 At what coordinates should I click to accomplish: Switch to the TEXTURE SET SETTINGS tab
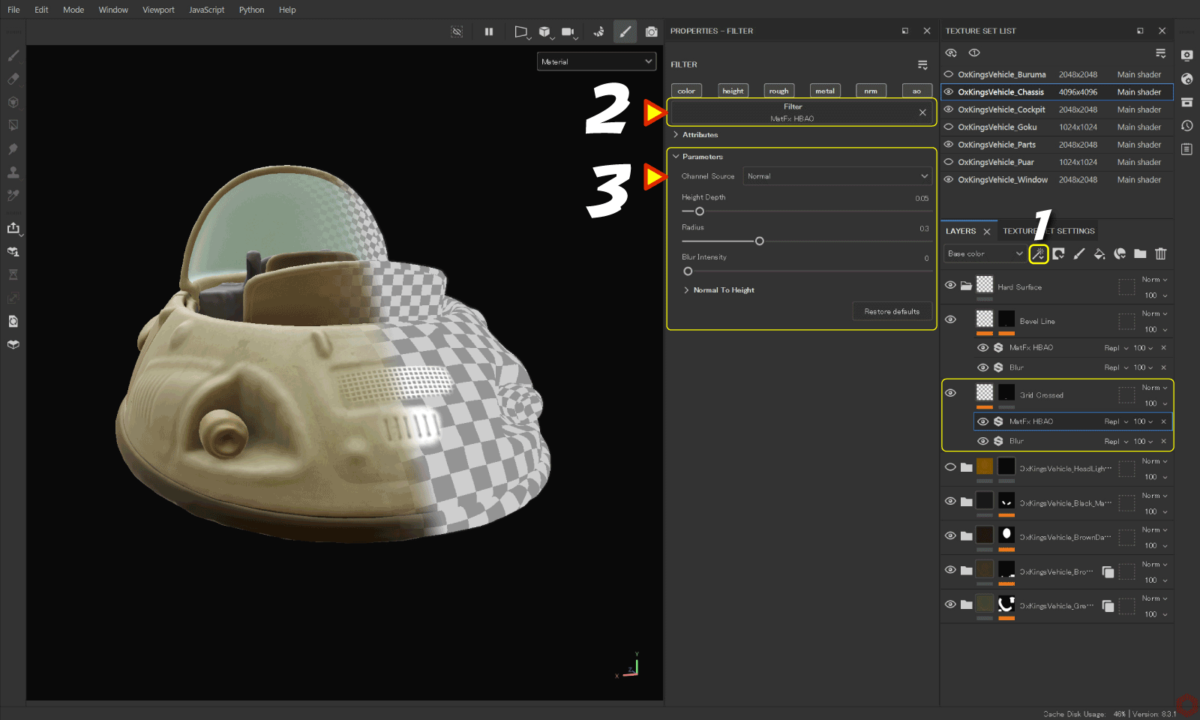1050,230
